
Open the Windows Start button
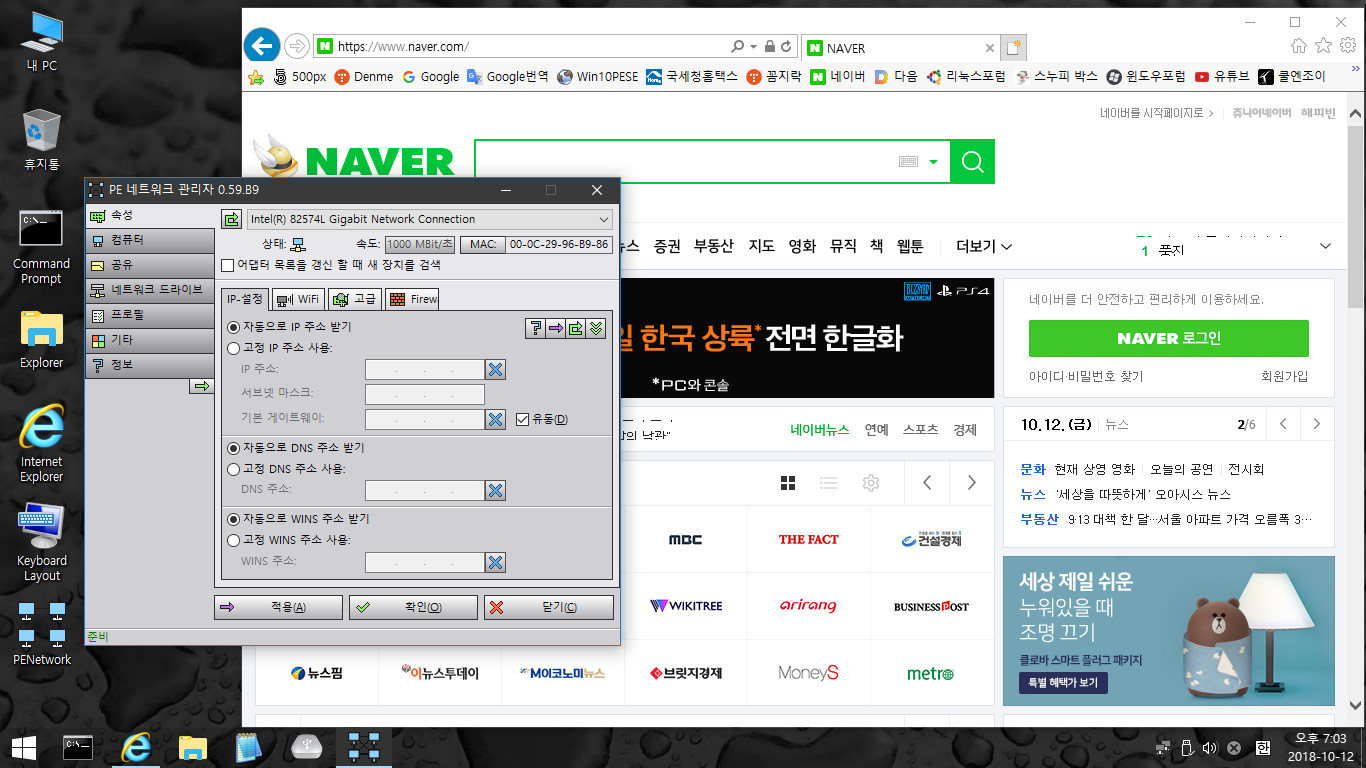[24, 747]
